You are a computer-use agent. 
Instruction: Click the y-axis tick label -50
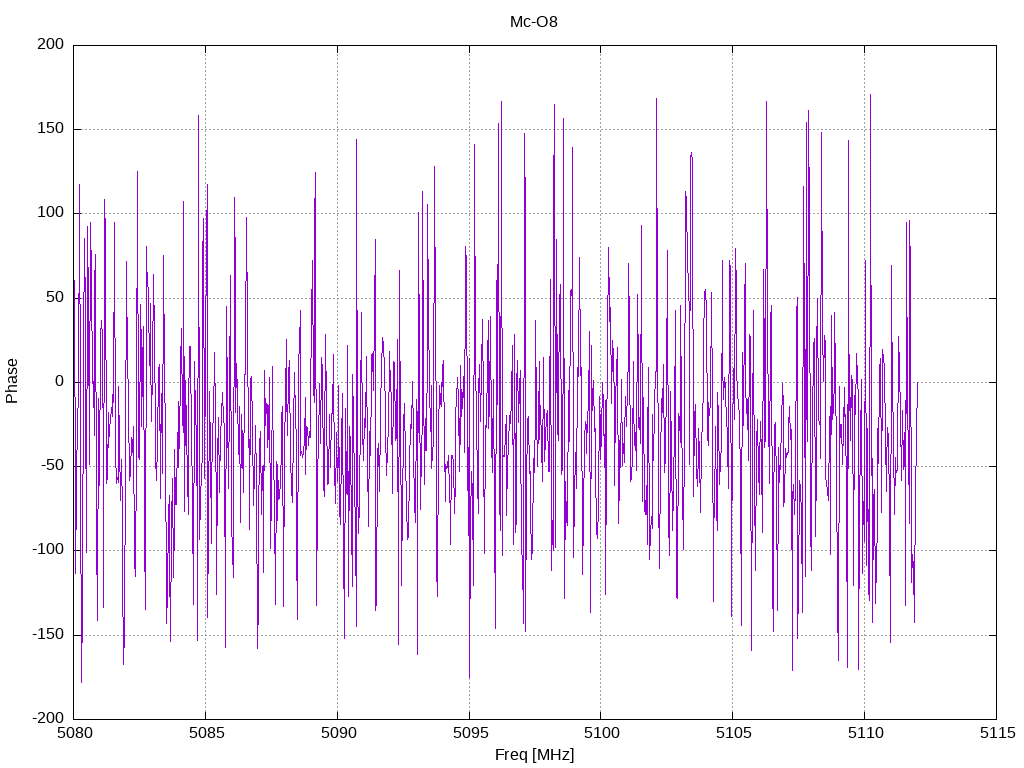click(x=52, y=466)
